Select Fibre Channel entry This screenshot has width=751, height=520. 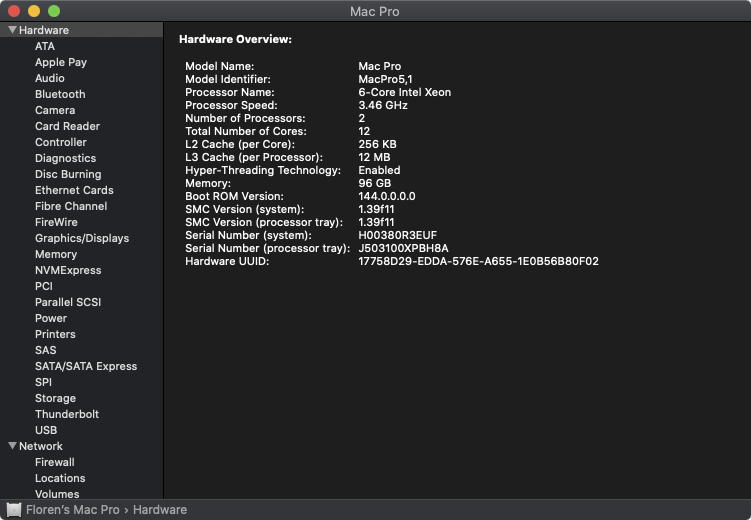[x=71, y=206]
